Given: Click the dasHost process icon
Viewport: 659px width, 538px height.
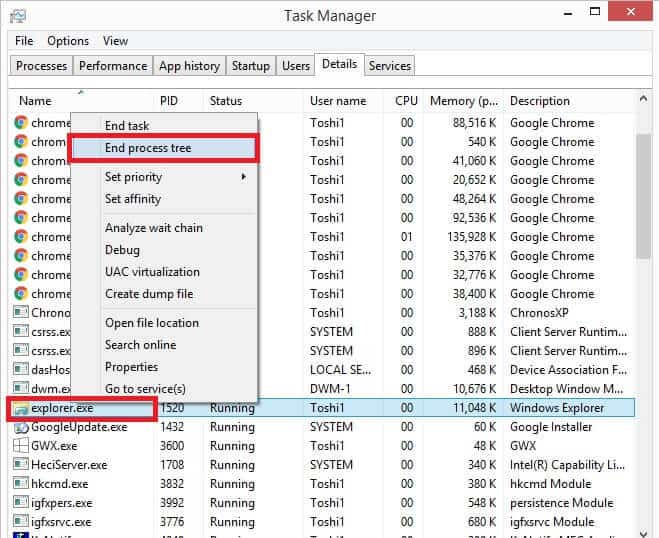Looking at the screenshot, I should coord(21,369).
